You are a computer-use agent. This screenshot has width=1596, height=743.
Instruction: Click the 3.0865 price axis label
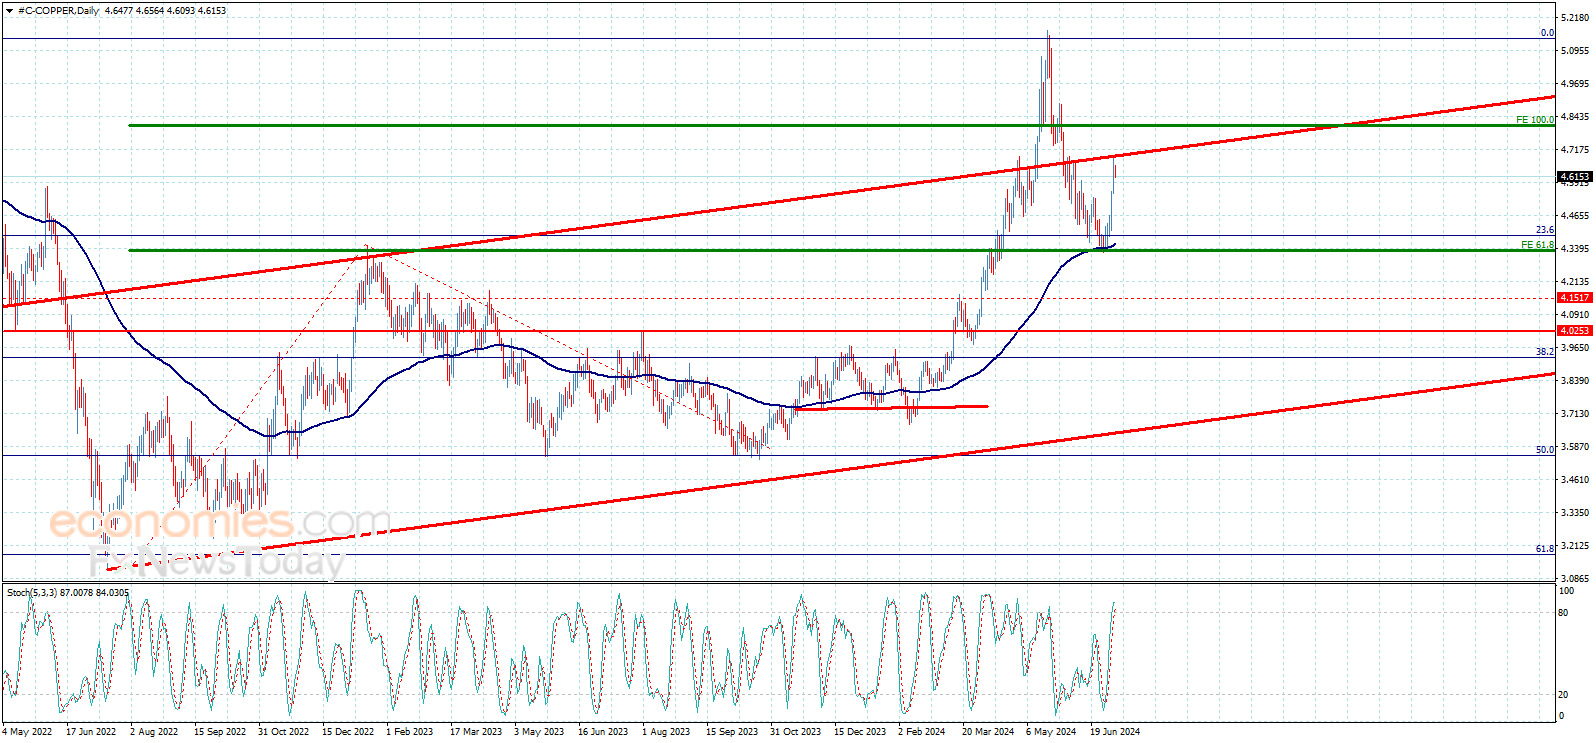coord(1576,578)
